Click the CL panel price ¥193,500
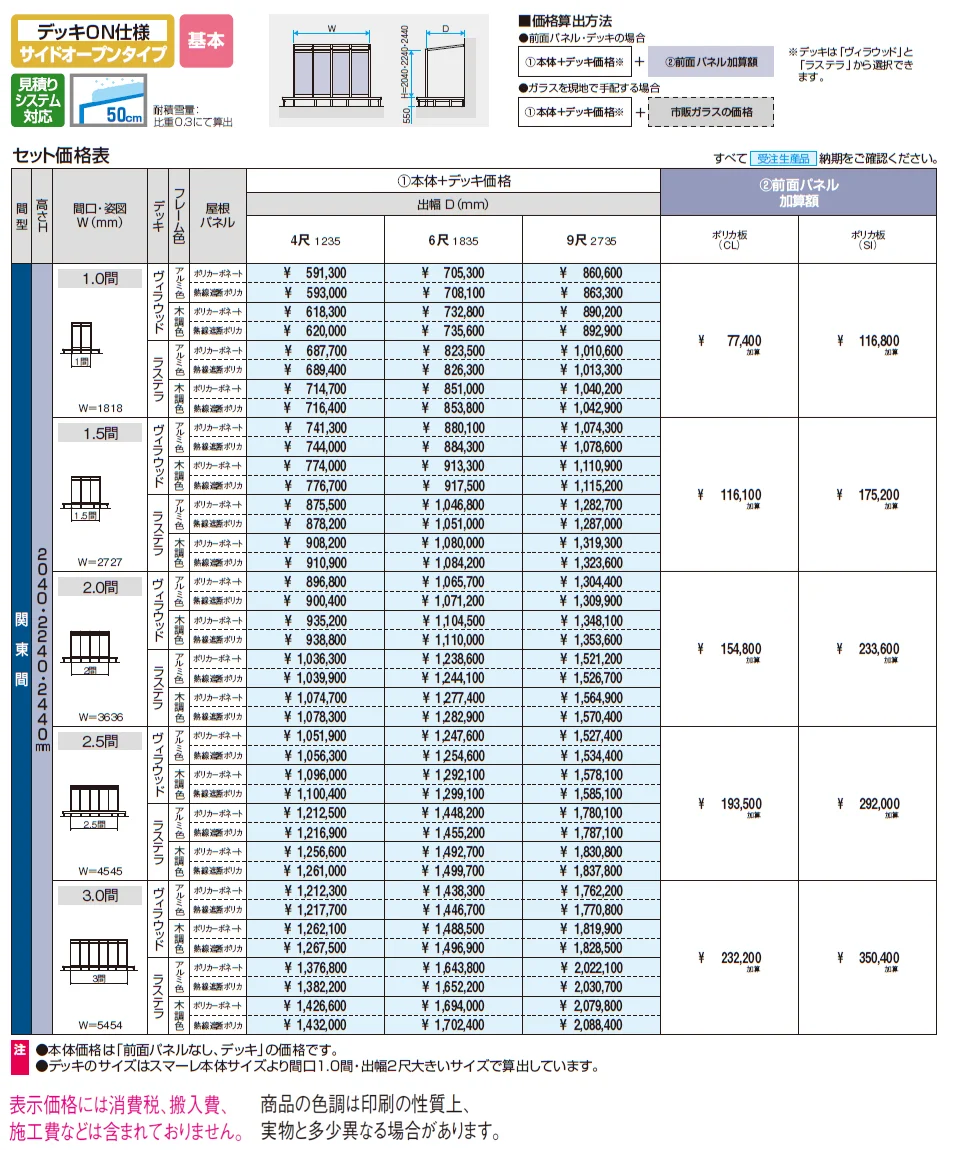This screenshot has width=956, height=1150. [x=730, y=804]
